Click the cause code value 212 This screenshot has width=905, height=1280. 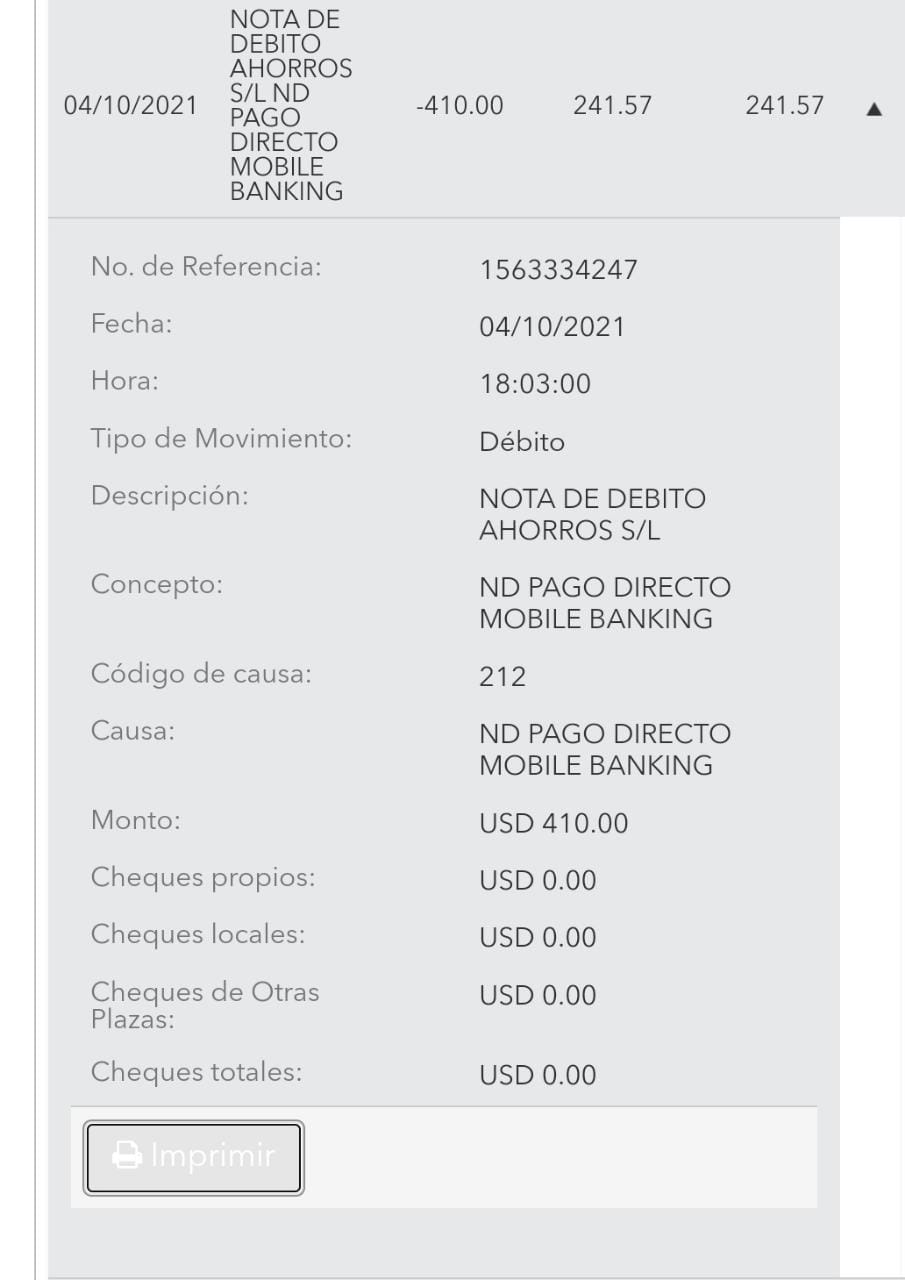503,677
